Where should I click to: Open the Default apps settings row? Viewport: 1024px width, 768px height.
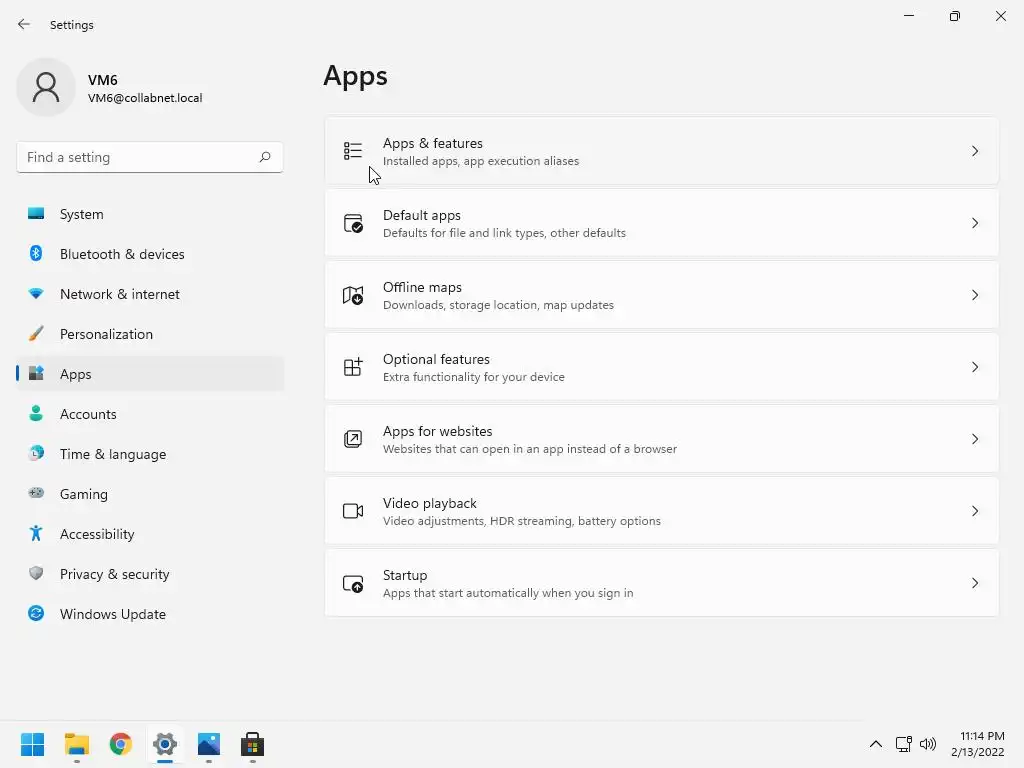[660, 223]
